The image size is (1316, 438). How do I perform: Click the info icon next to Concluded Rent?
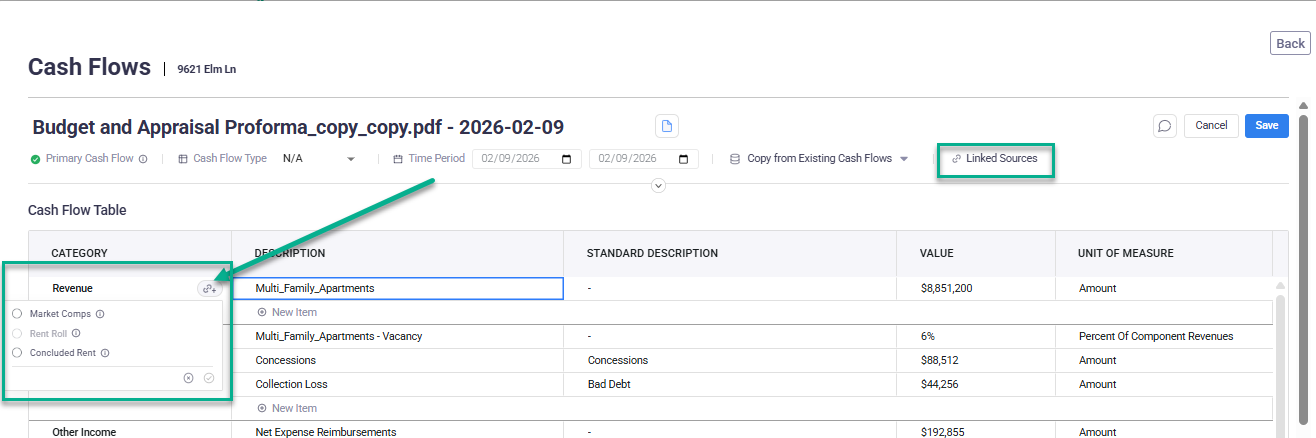point(105,353)
